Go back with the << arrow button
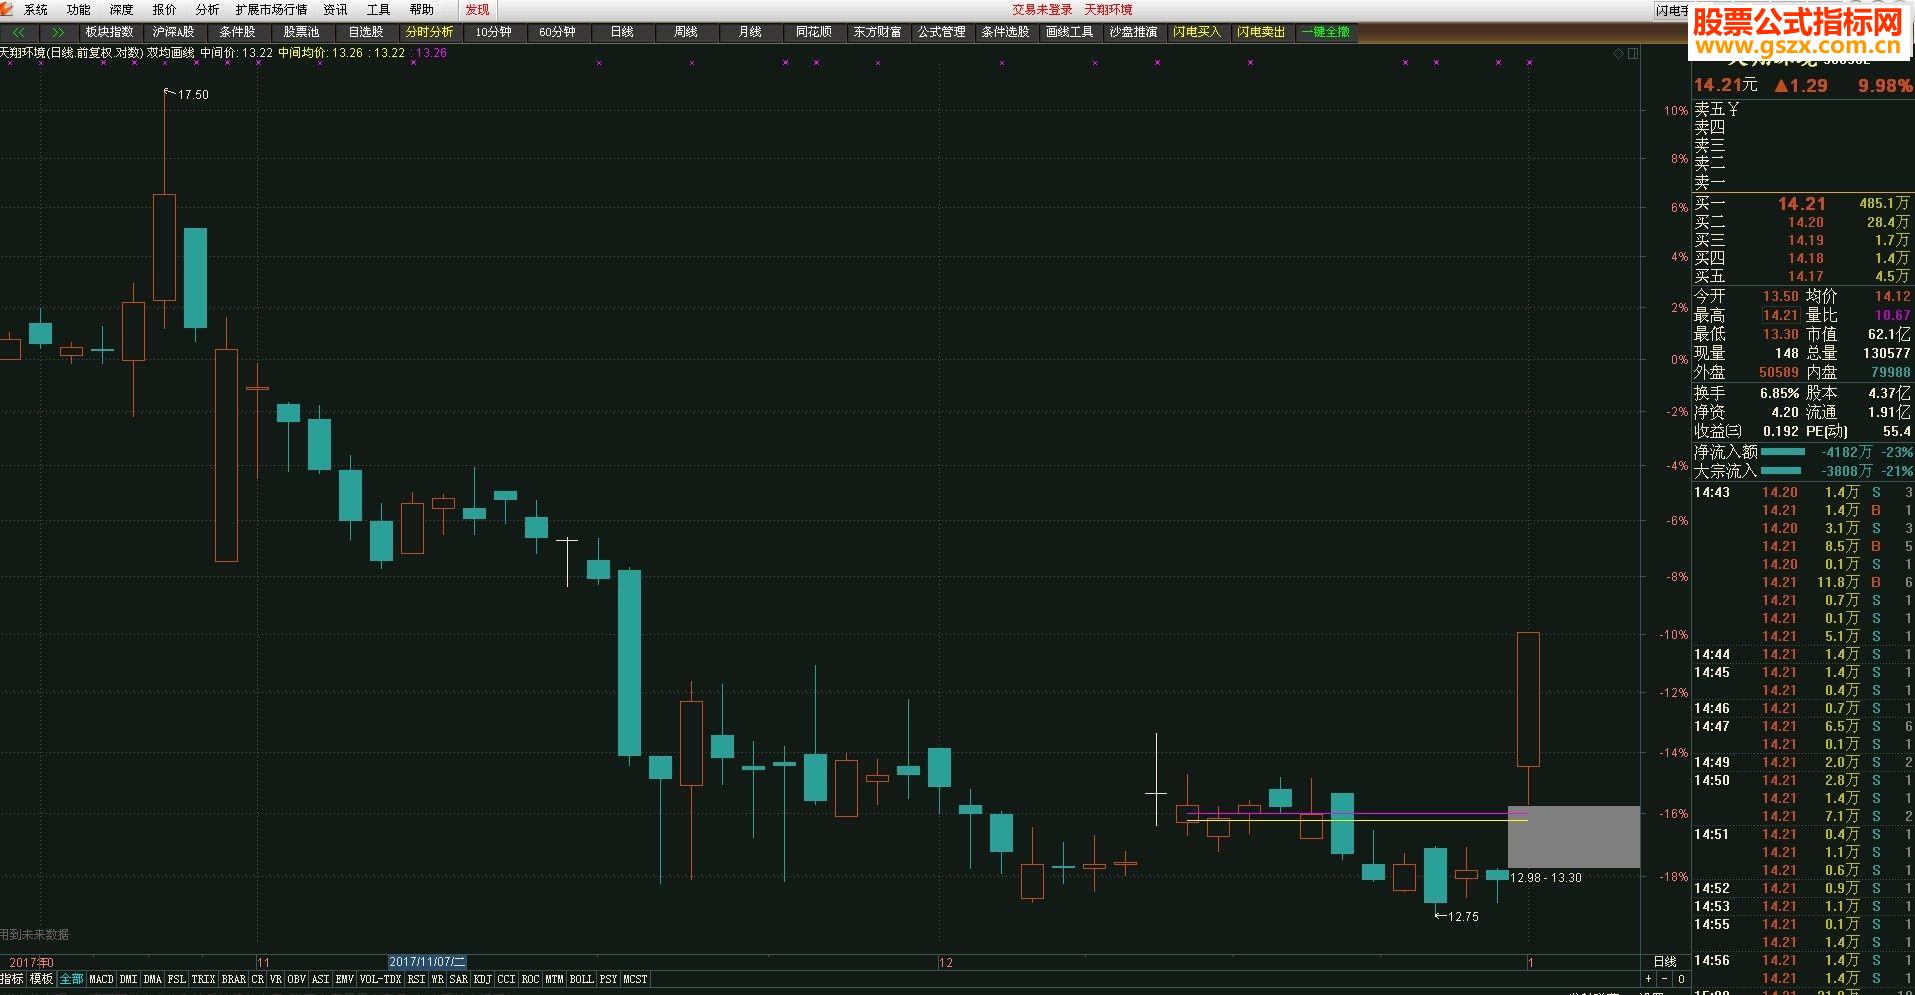The height and width of the screenshot is (995, 1915). point(19,32)
